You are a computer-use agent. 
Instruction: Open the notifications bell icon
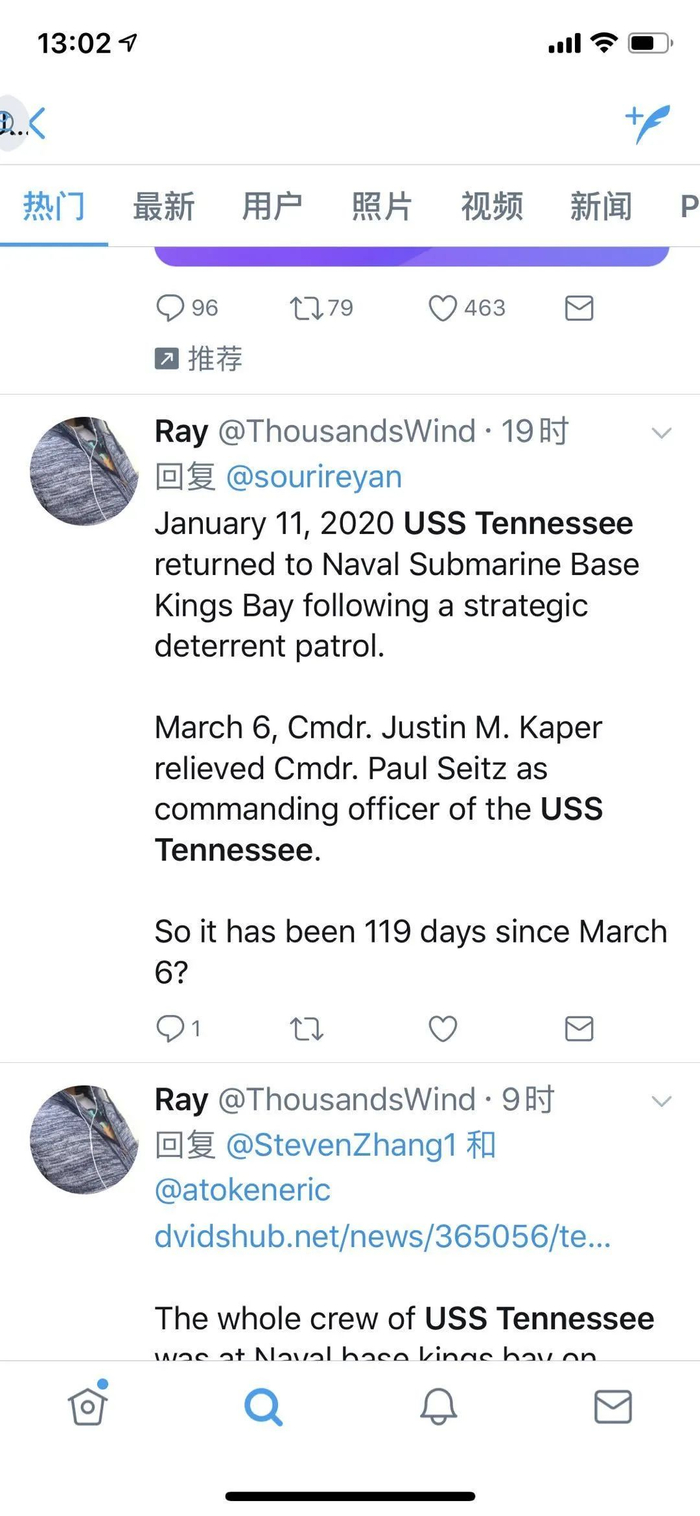click(438, 1406)
